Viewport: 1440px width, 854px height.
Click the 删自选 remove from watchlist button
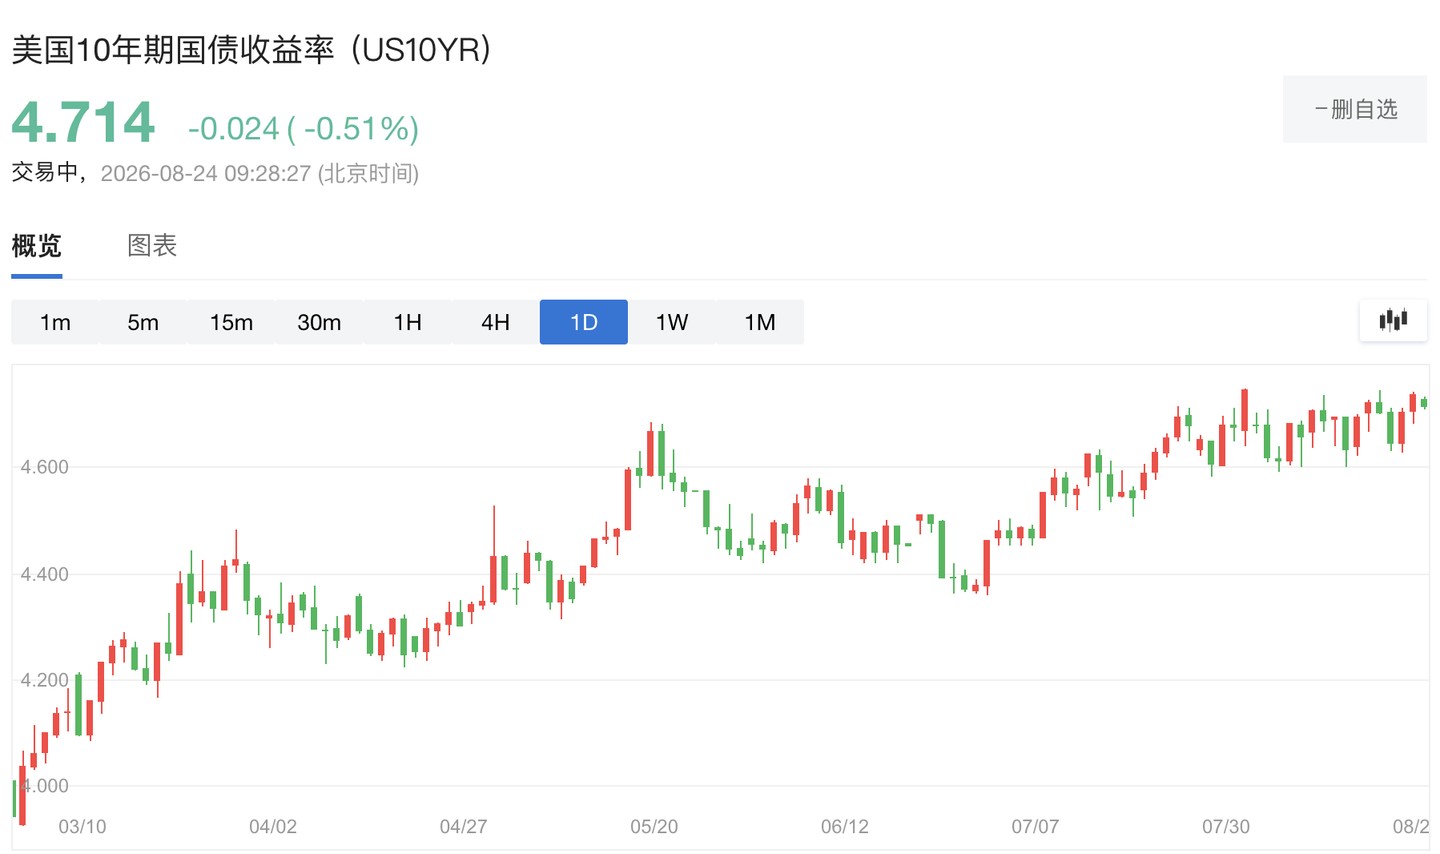[1355, 109]
